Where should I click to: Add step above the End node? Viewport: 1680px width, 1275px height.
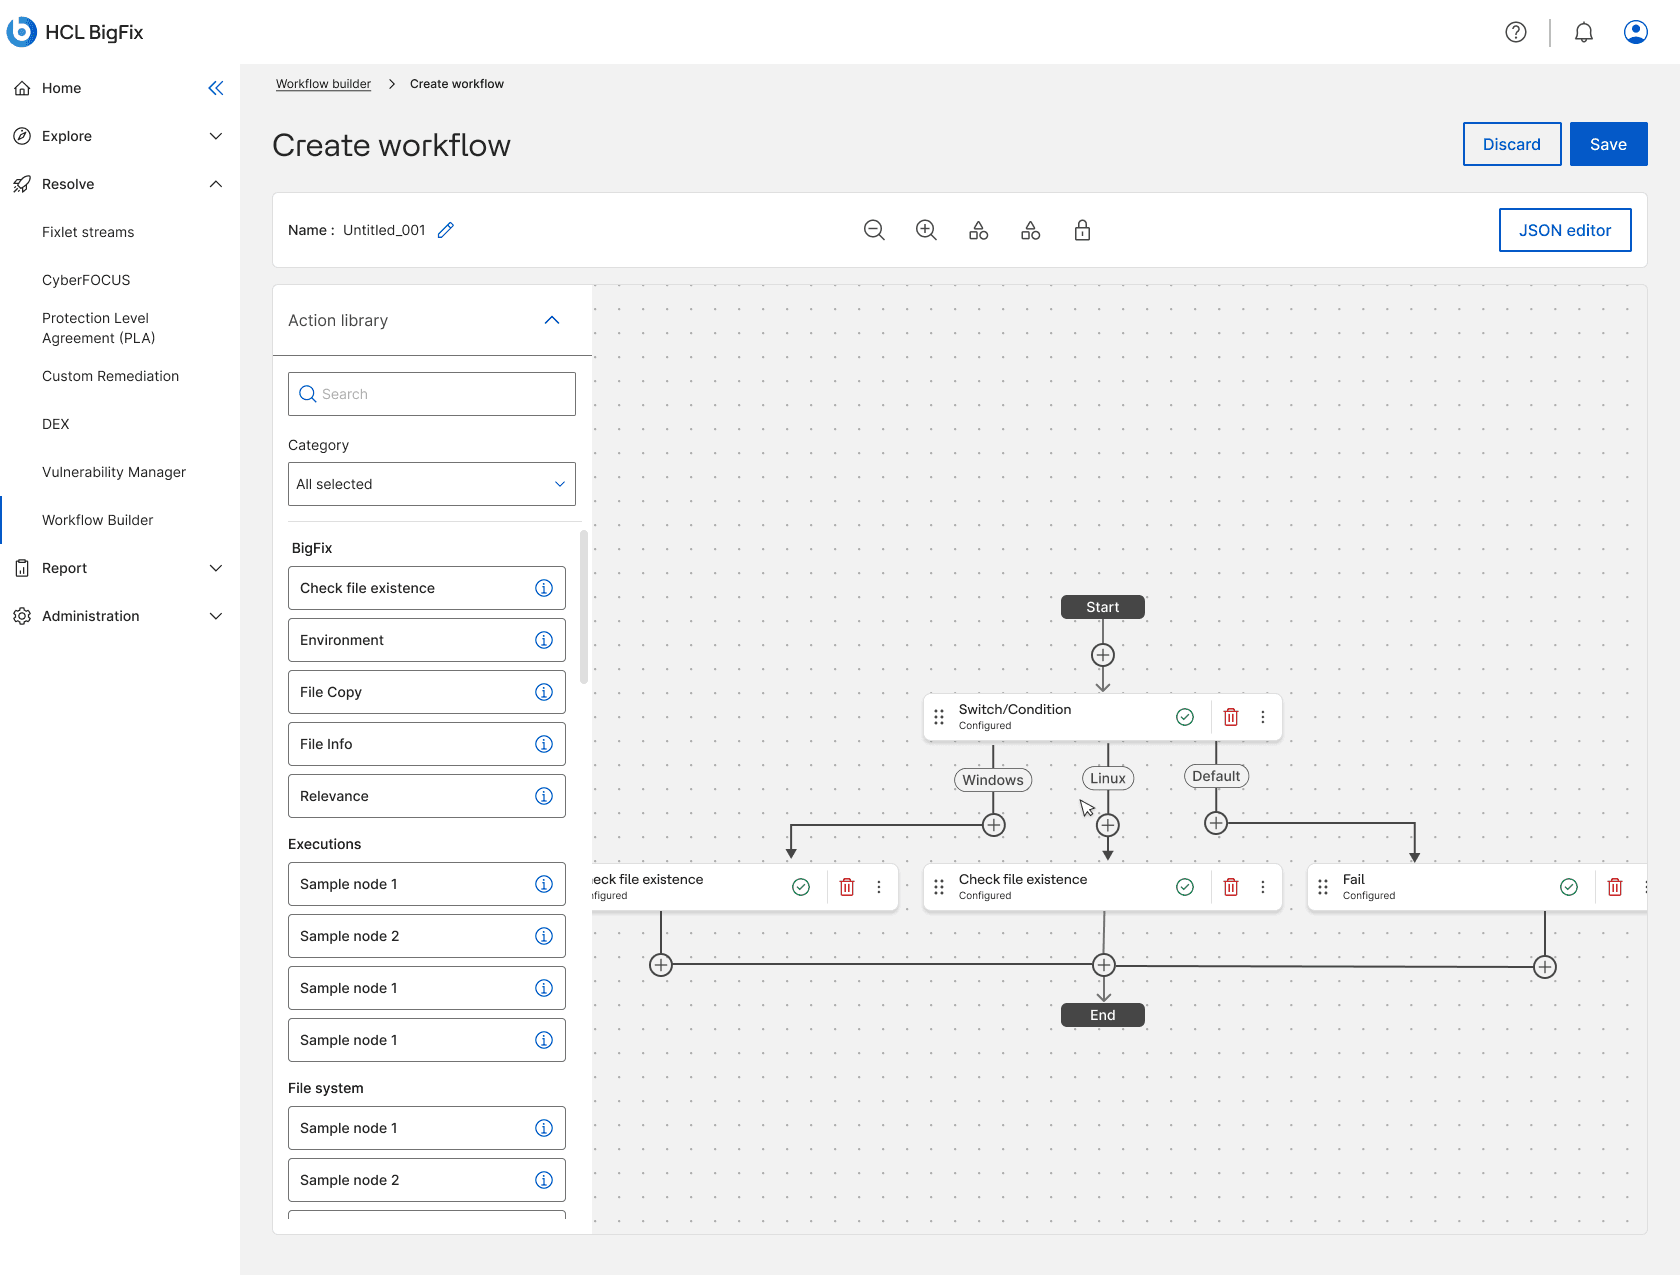1104,965
